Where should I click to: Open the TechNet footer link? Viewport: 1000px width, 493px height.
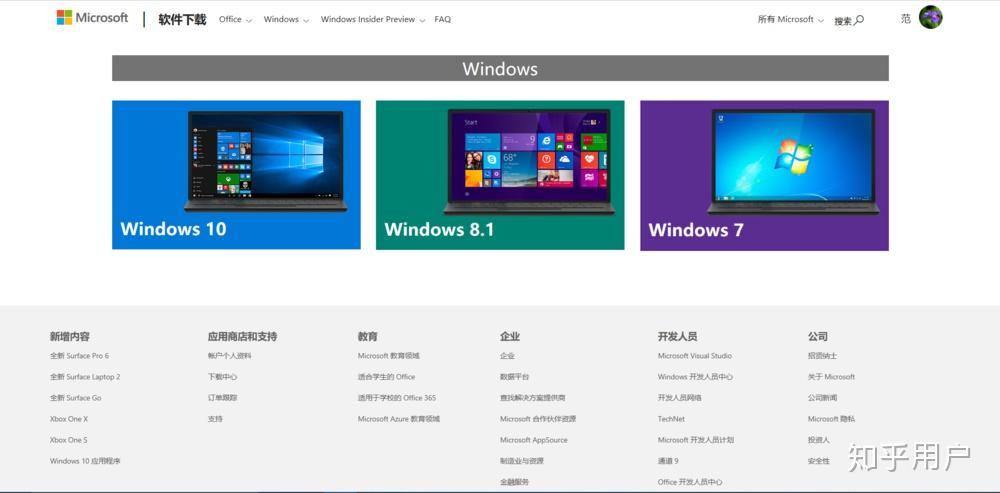pos(671,419)
